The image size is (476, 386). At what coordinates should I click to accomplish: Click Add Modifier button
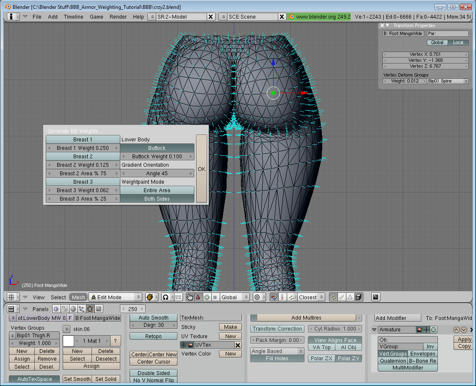397,318
